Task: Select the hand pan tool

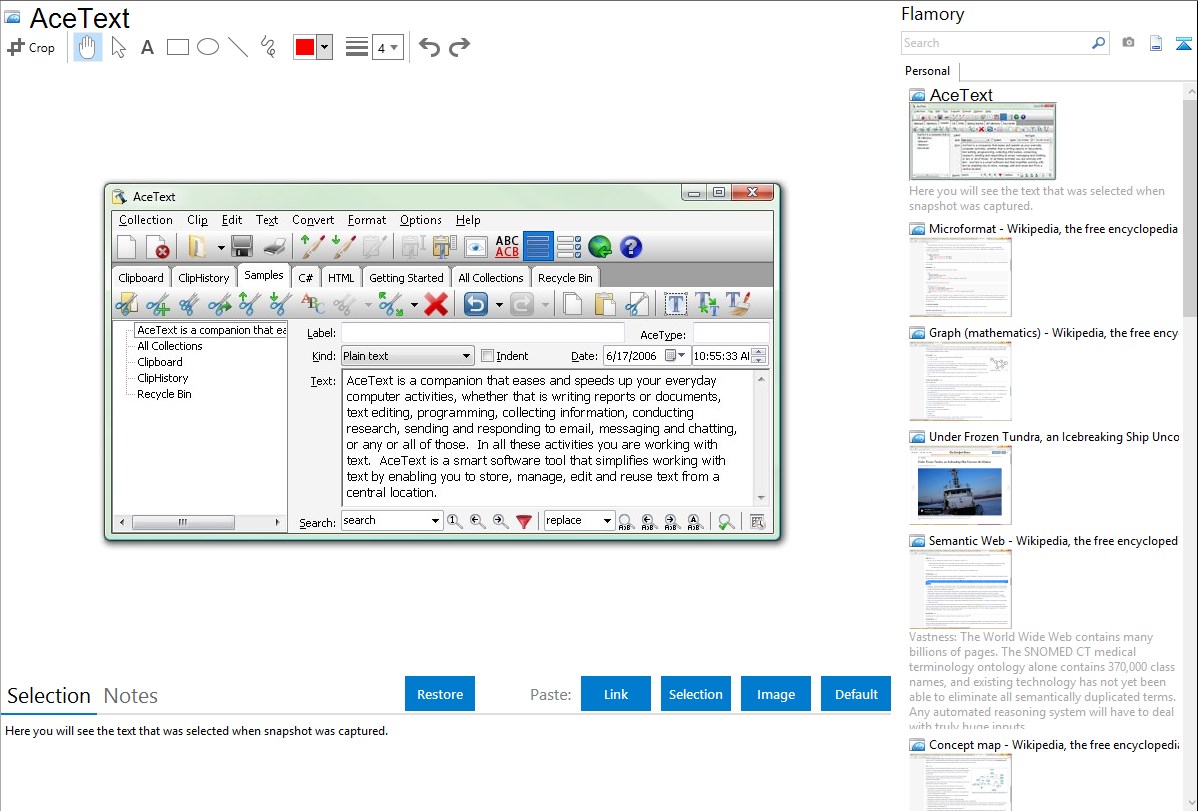Action: [x=87, y=47]
